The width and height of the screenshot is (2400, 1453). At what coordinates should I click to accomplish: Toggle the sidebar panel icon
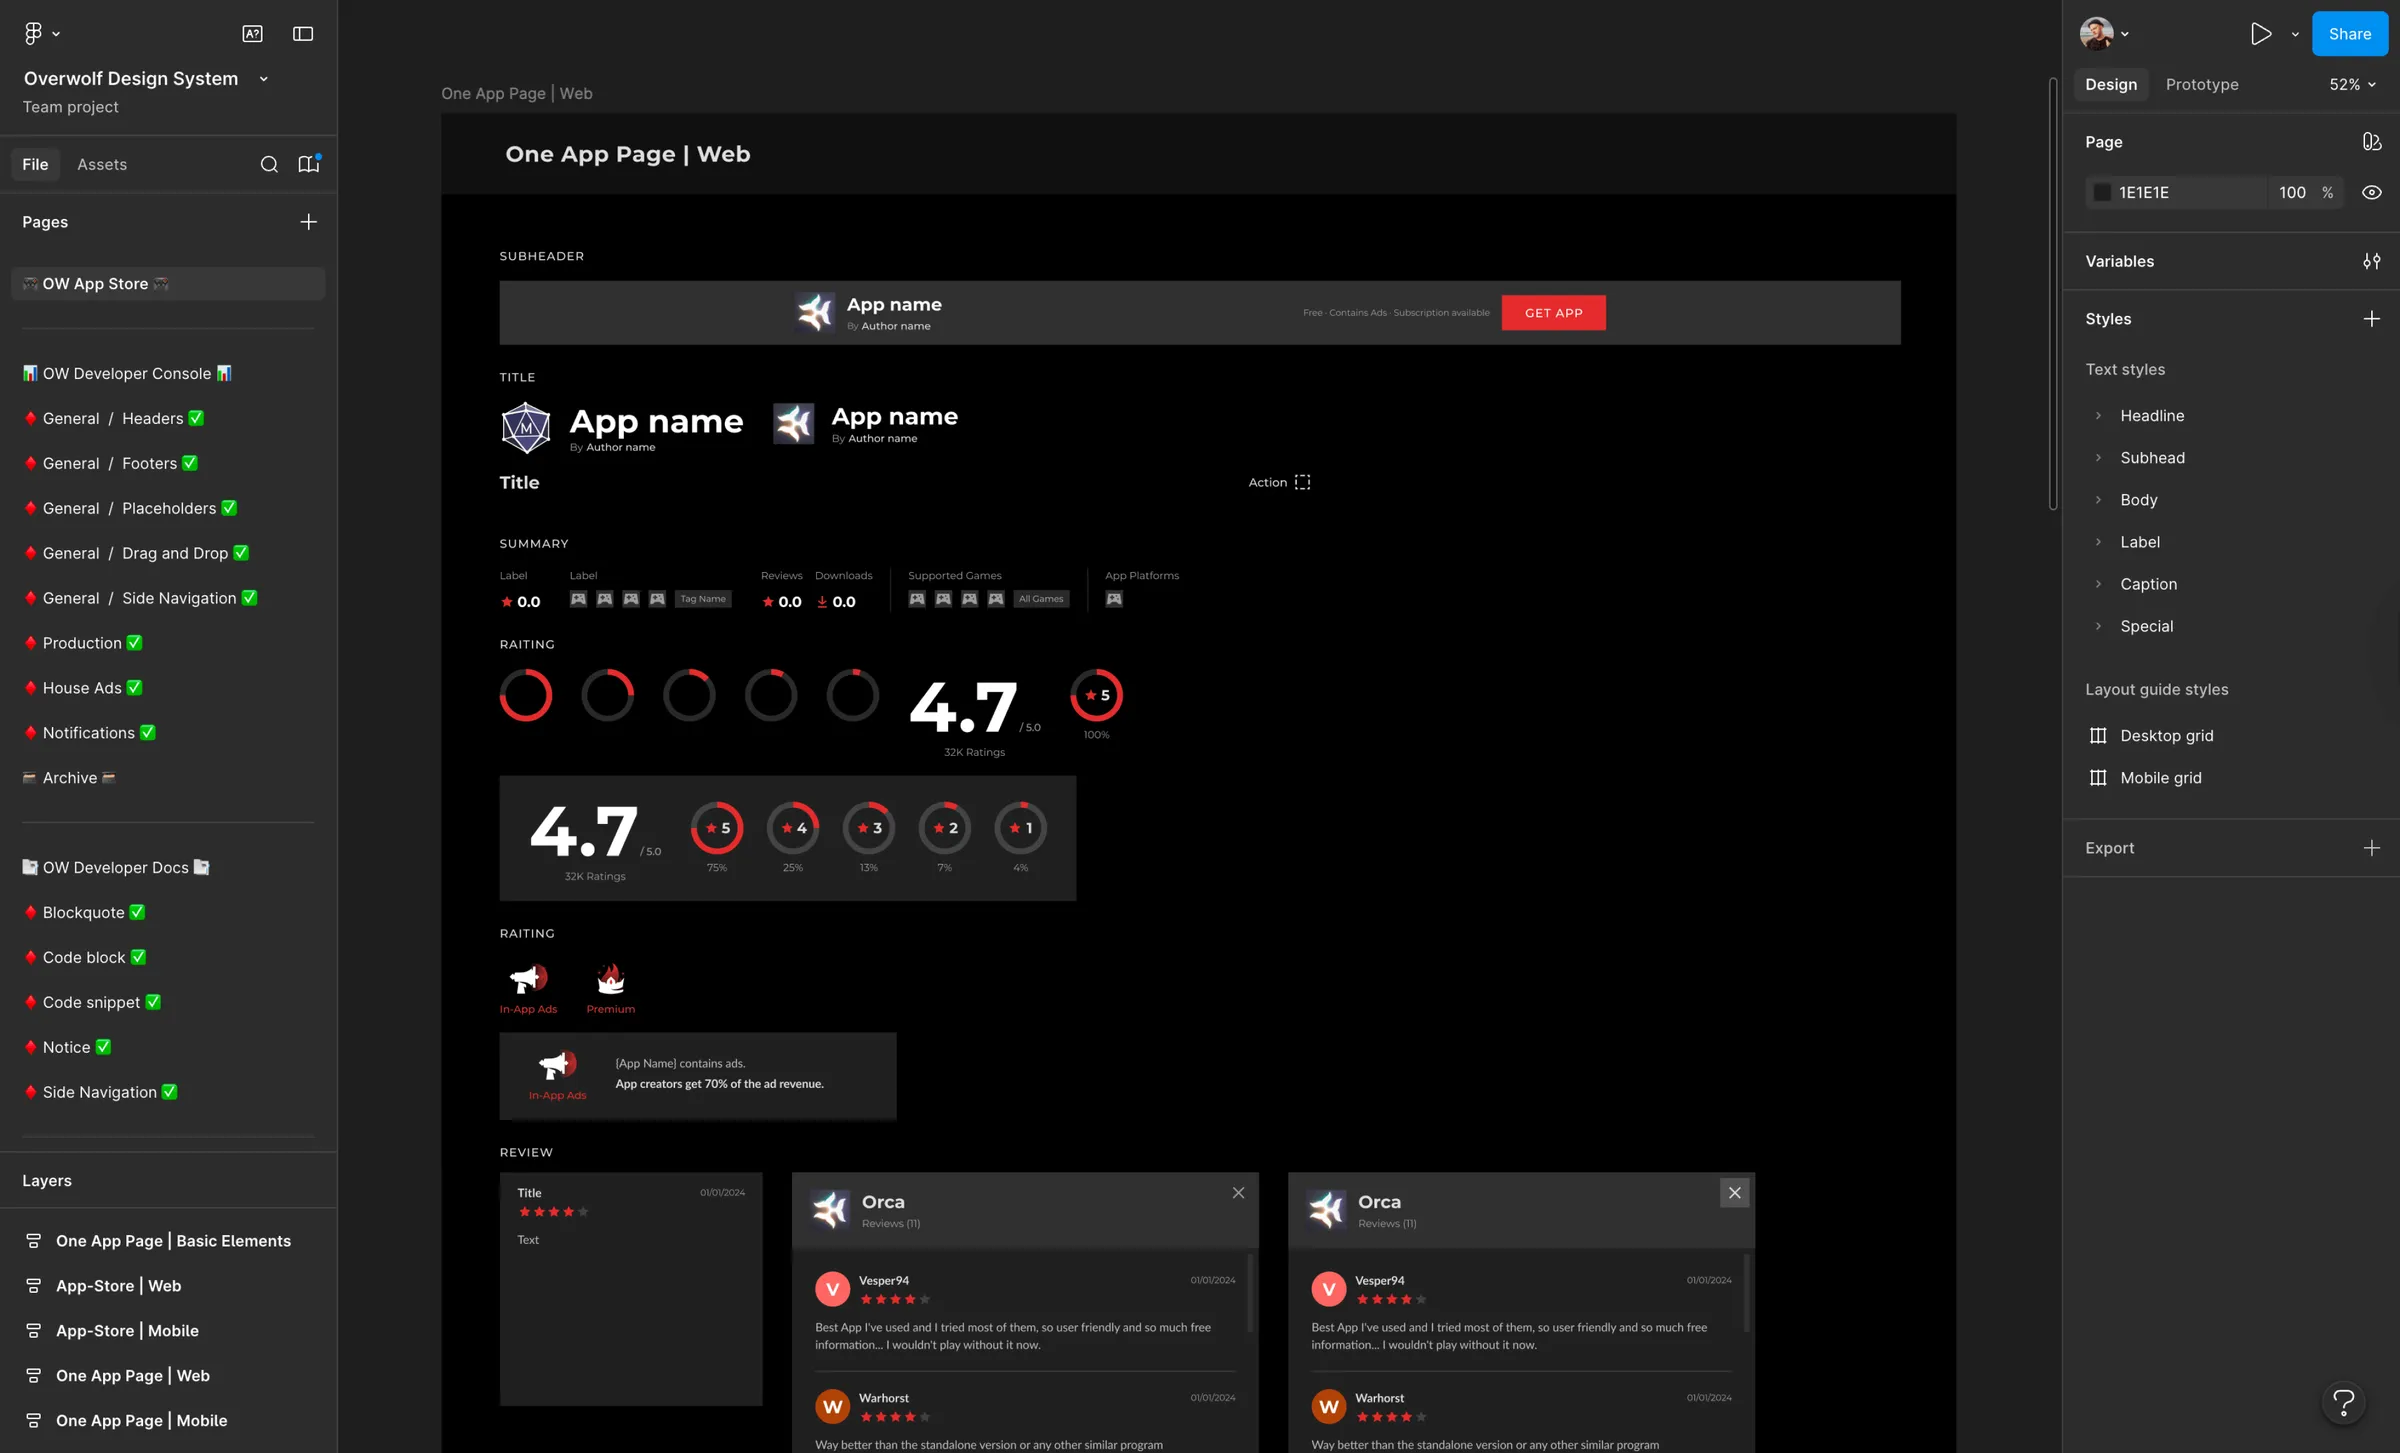coord(303,34)
